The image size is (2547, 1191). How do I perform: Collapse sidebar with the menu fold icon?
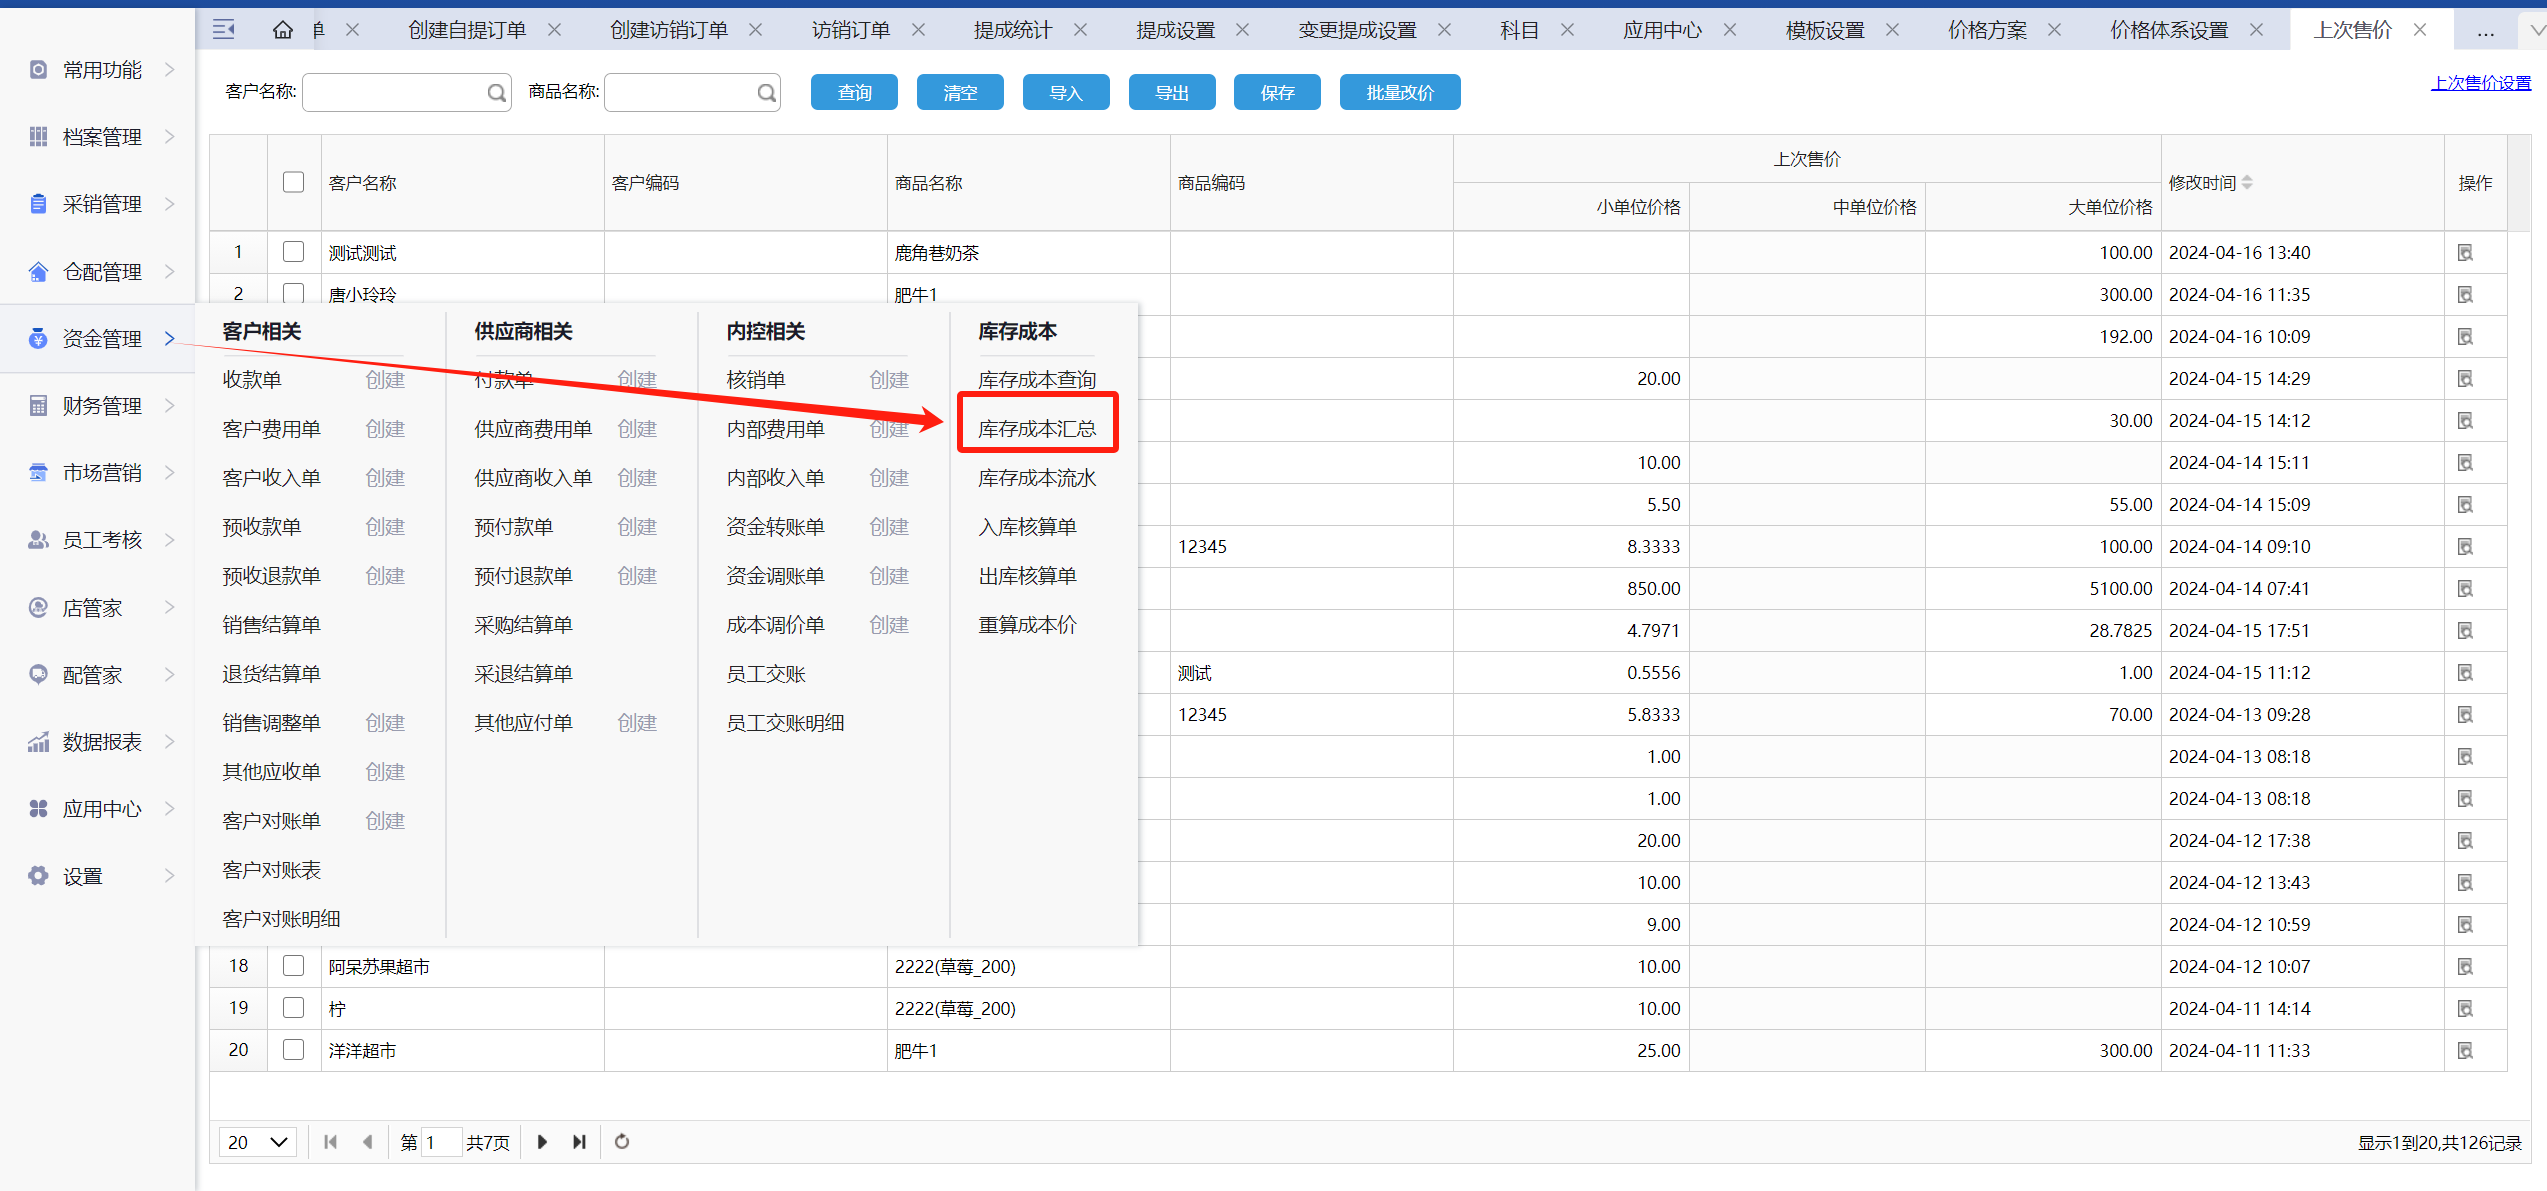[x=224, y=30]
